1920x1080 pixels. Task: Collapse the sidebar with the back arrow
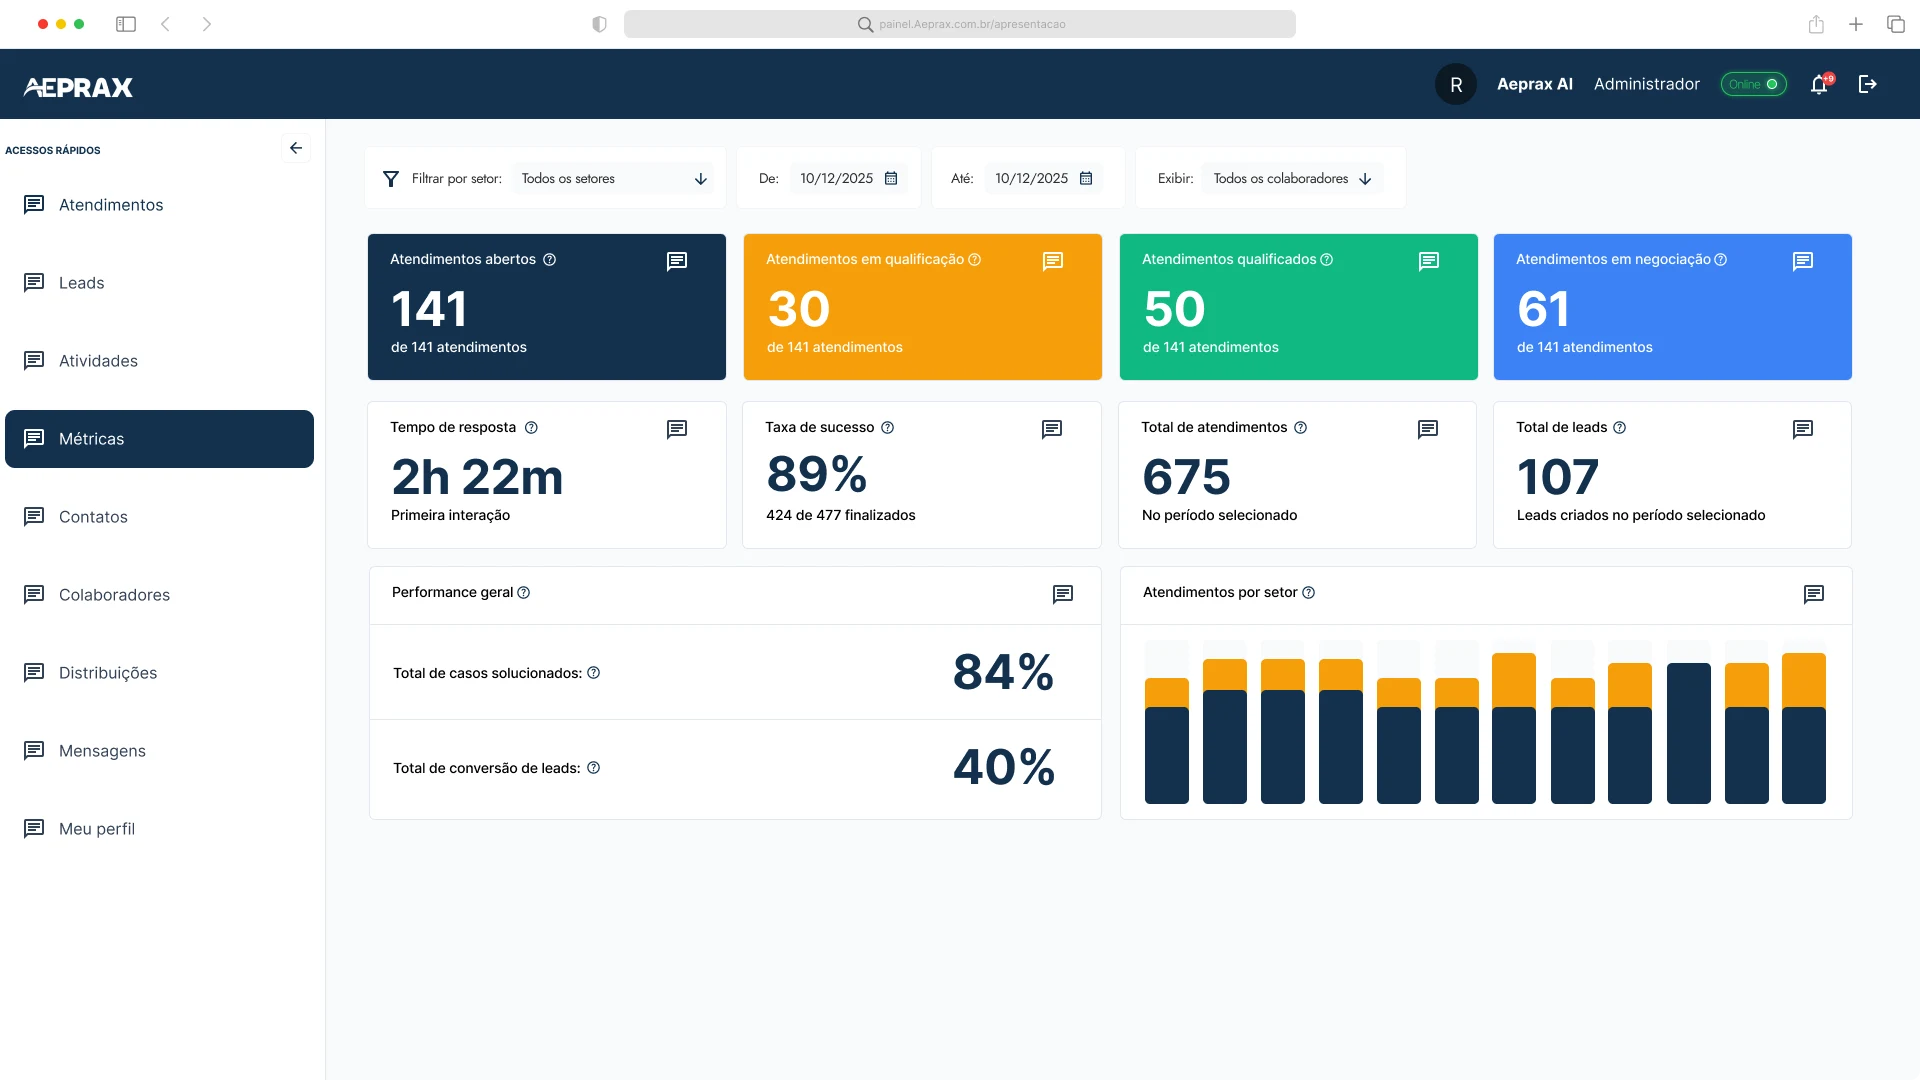296,148
